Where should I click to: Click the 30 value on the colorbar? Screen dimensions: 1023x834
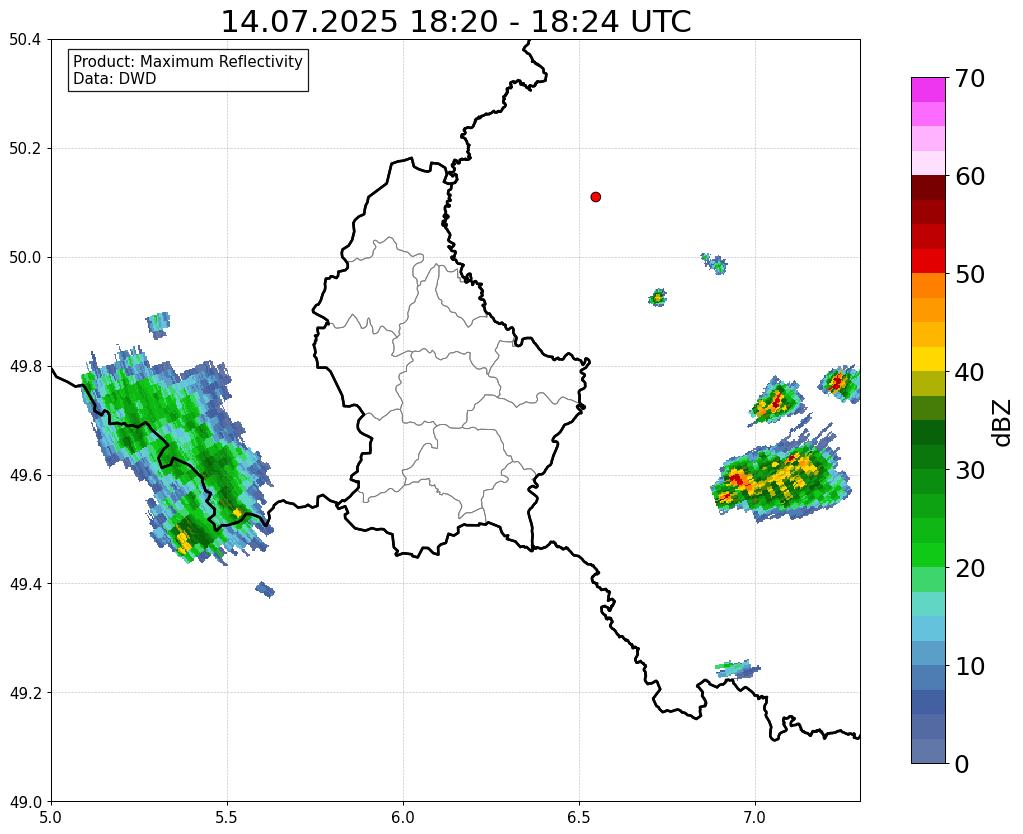(x=969, y=470)
